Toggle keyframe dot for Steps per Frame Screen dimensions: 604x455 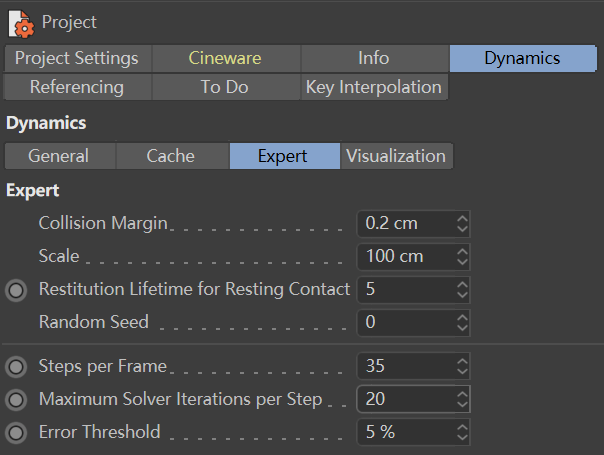[x=16, y=366]
